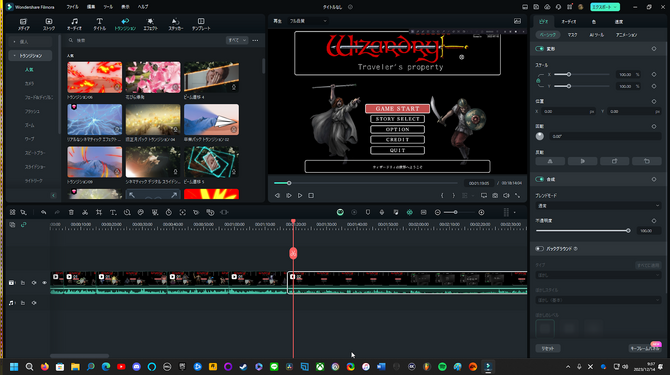Open the Stickers (ステッカー) panel icon

click(x=176, y=24)
